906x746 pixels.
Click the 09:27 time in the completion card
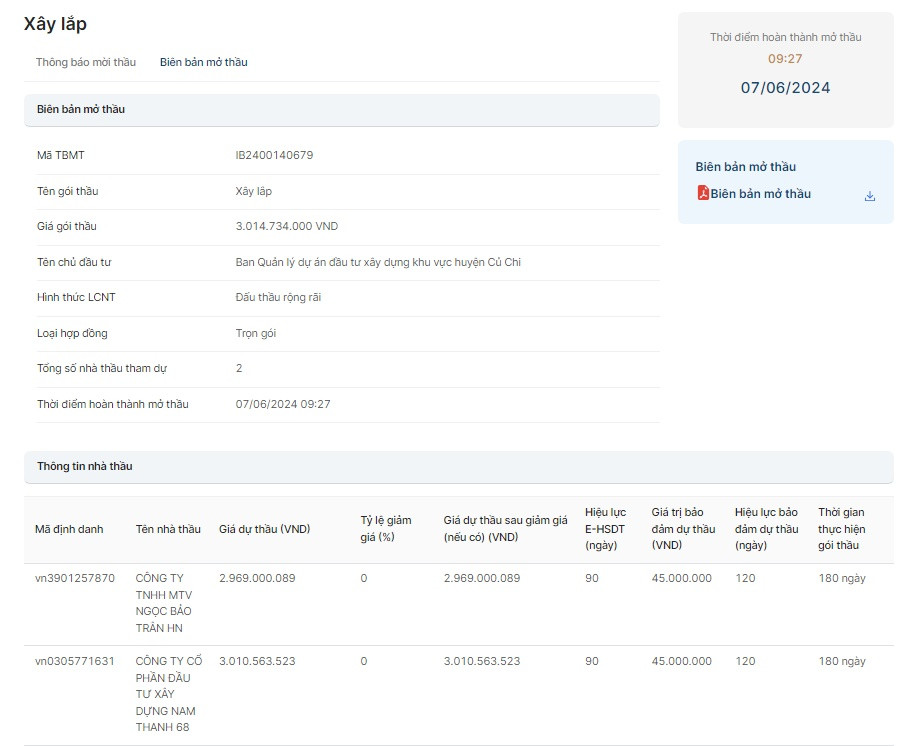(x=785, y=59)
